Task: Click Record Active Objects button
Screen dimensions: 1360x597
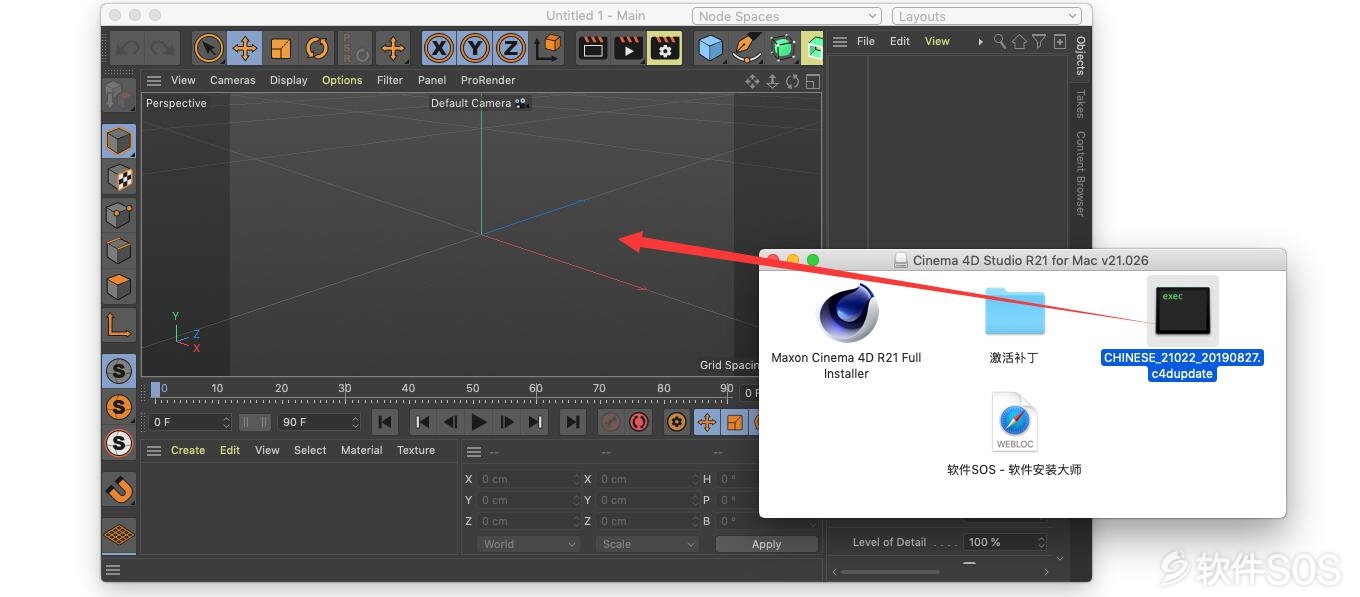Action: [x=610, y=422]
